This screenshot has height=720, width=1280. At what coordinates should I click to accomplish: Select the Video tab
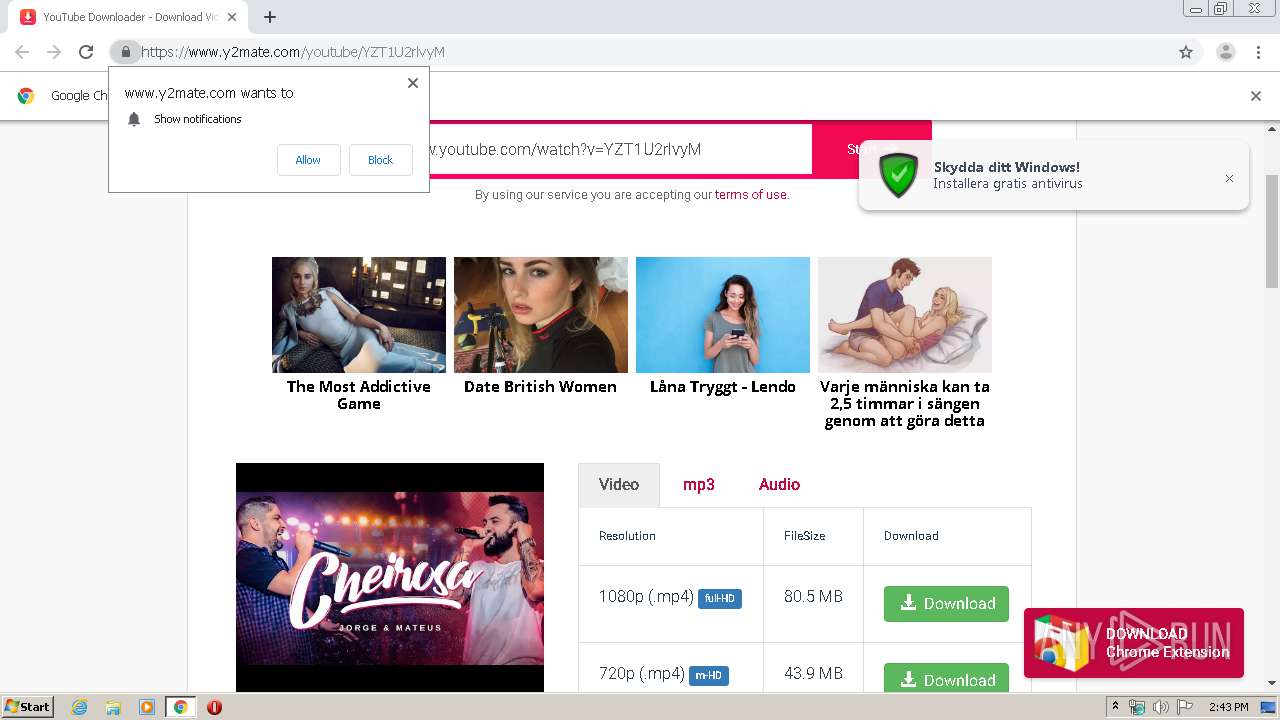(x=619, y=485)
